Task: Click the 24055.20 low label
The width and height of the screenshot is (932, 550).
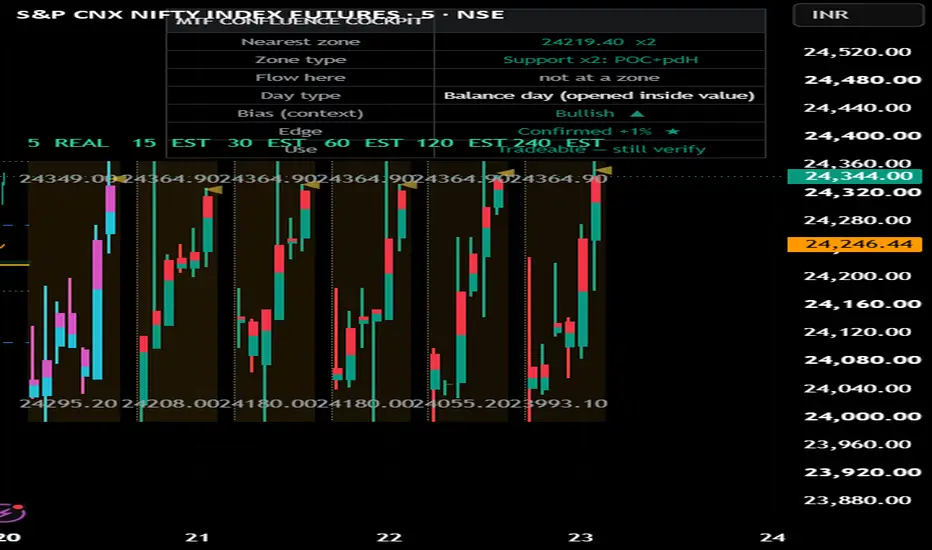Action: tap(462, 404)
